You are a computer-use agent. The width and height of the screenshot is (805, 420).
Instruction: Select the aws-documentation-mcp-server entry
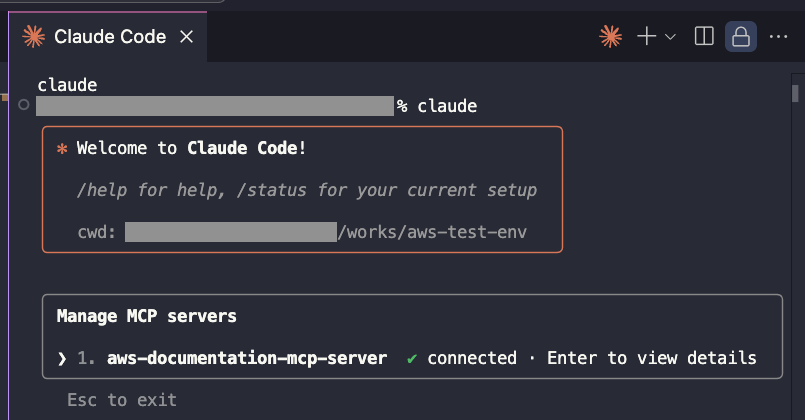(246, 358)
